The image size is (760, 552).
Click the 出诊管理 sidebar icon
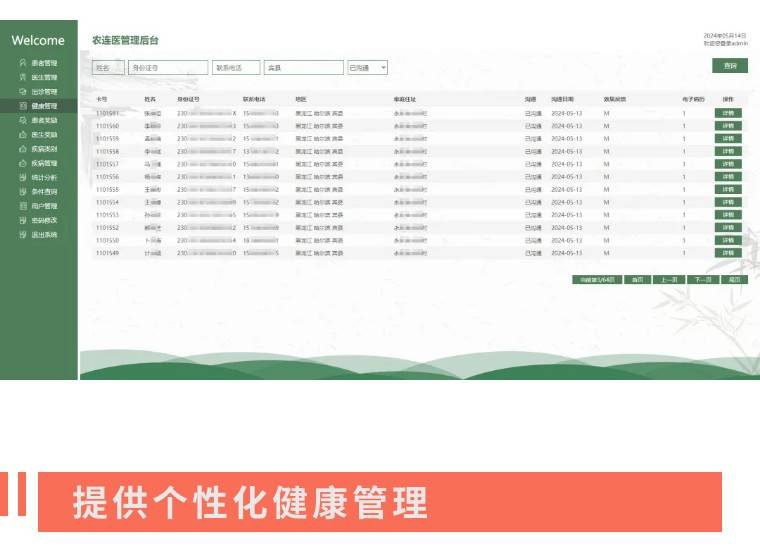tap(22, 91)
